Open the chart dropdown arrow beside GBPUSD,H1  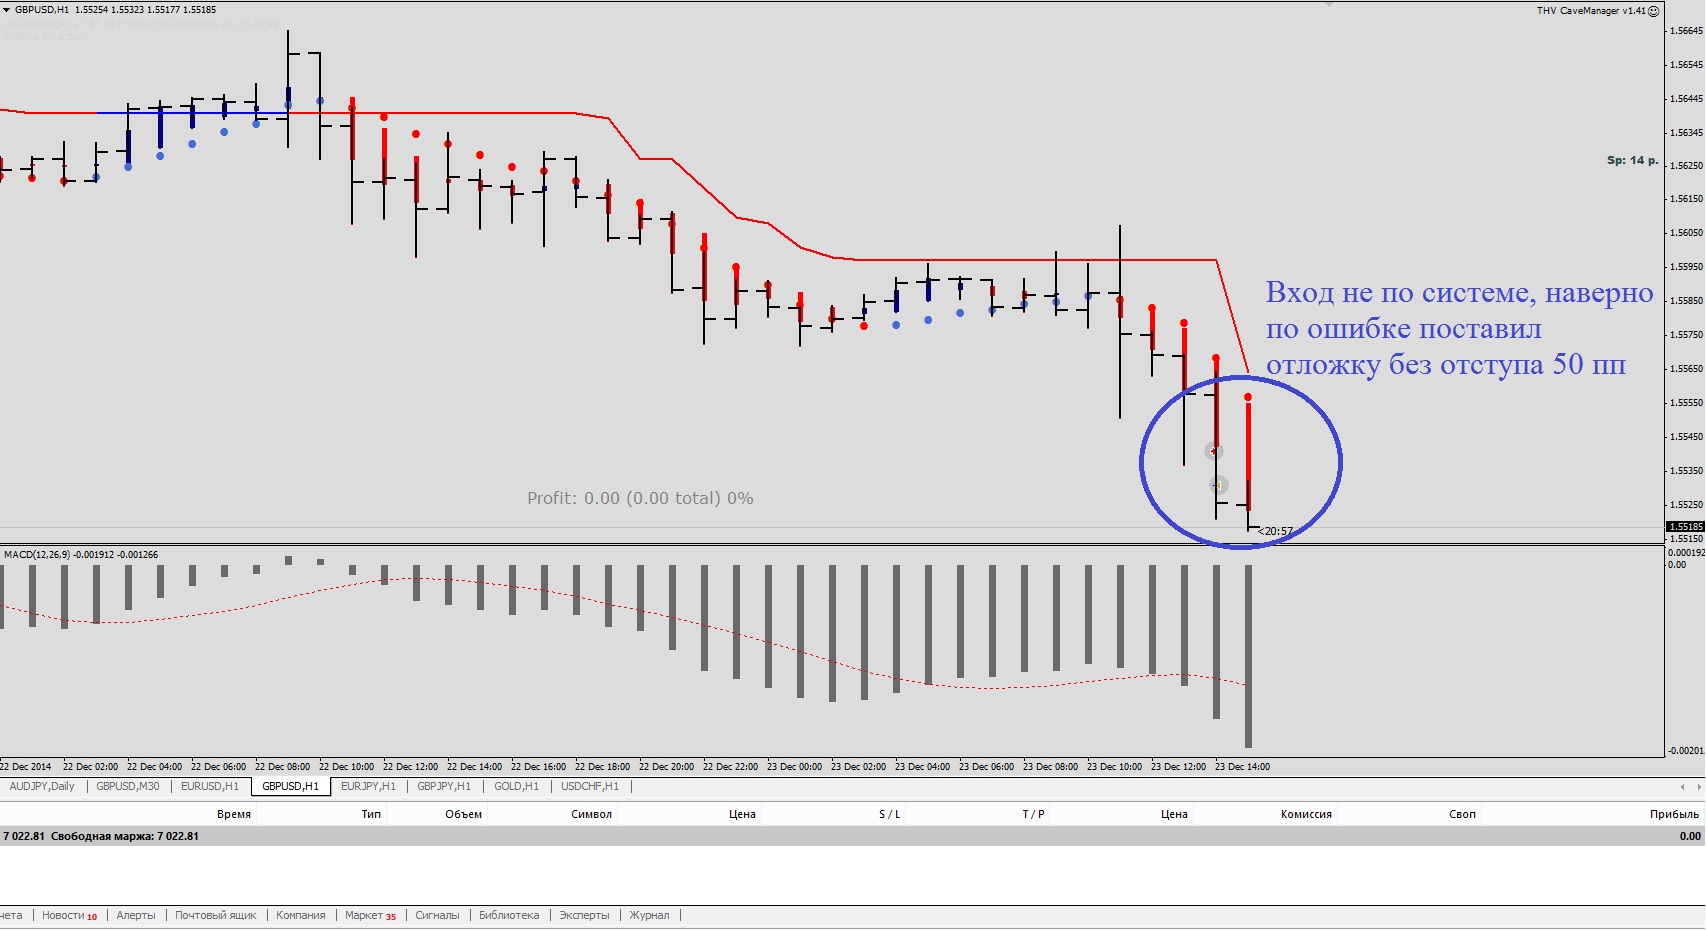click(x=6, y=10)
